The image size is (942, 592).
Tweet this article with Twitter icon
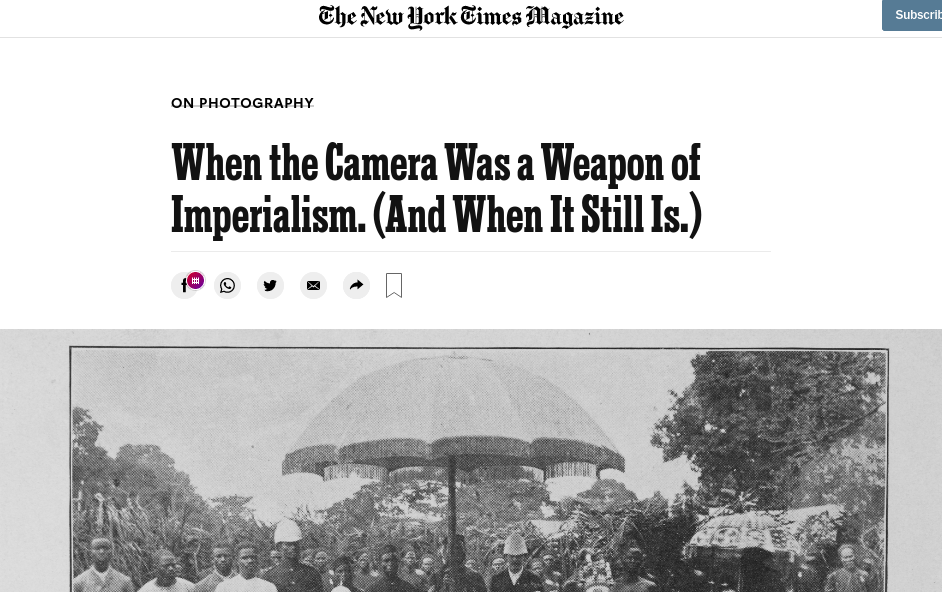coord(270,285)
